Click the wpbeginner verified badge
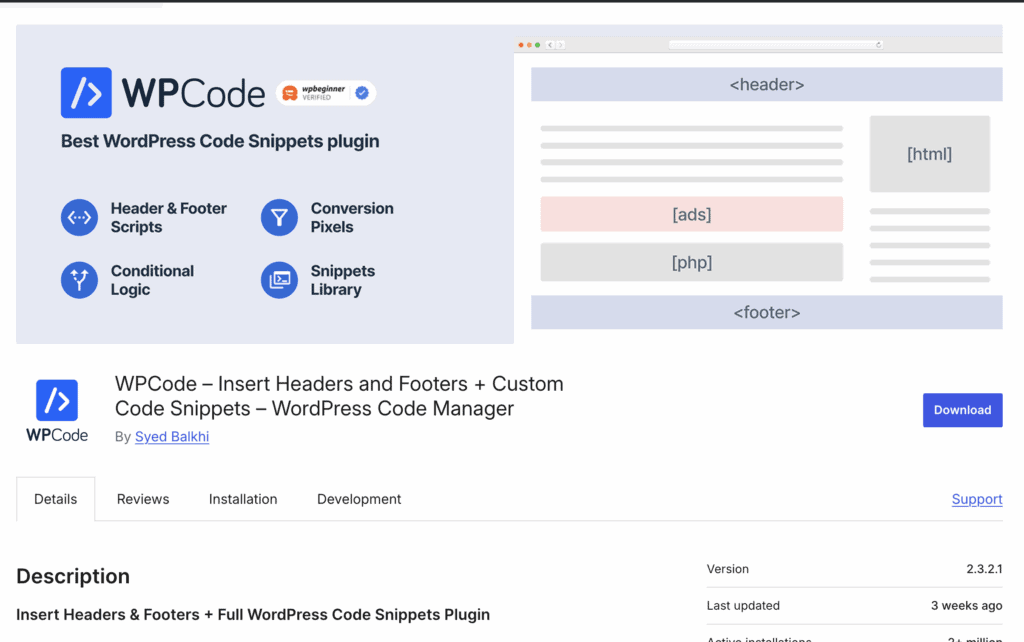1024x642 pixels. [325, 93]
